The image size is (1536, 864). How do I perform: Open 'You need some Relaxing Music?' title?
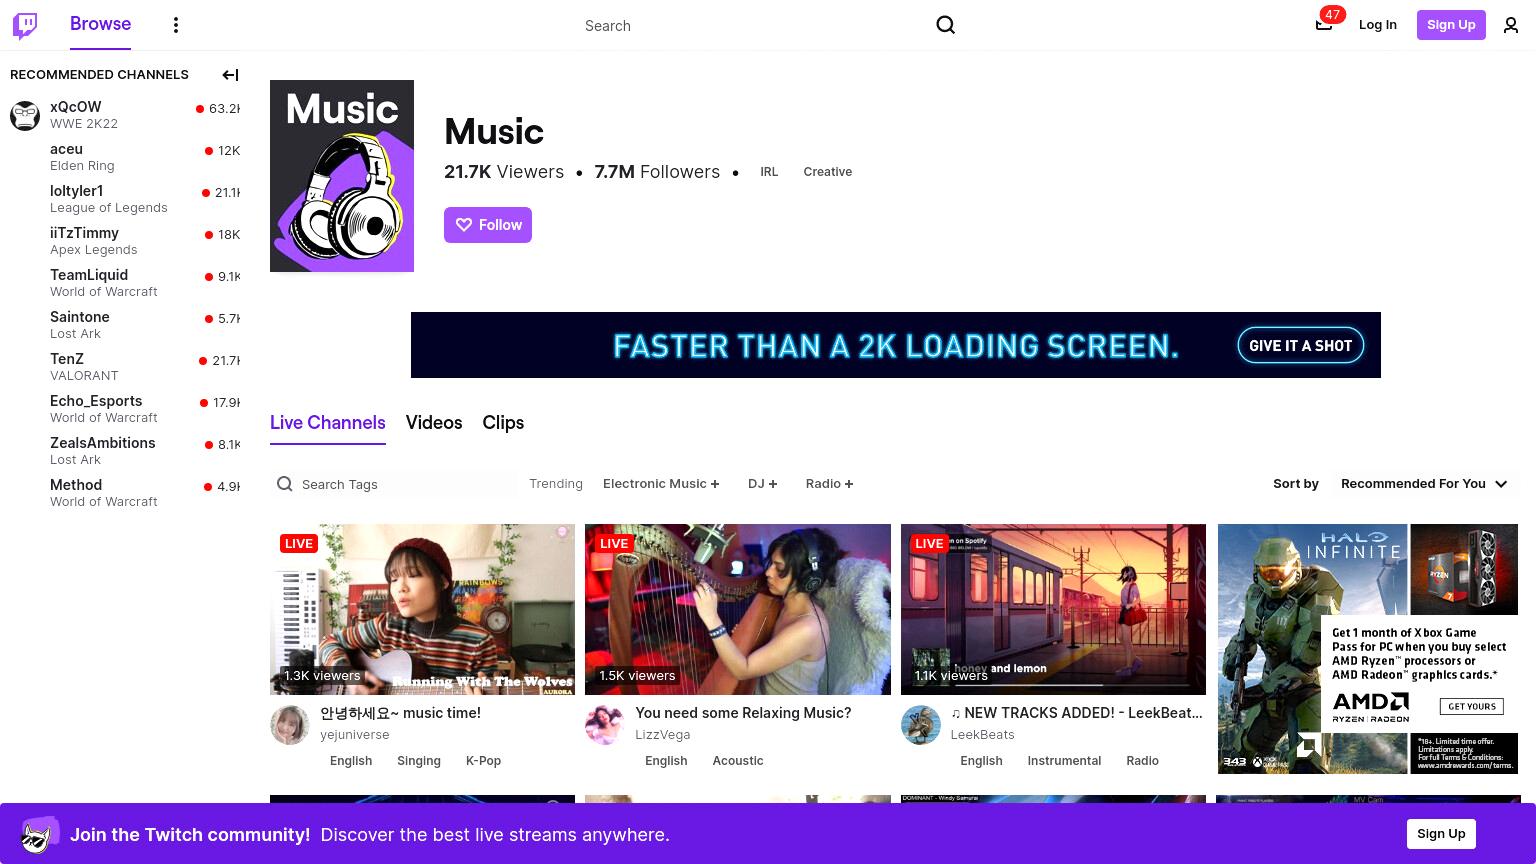click(x=743, y=713)
